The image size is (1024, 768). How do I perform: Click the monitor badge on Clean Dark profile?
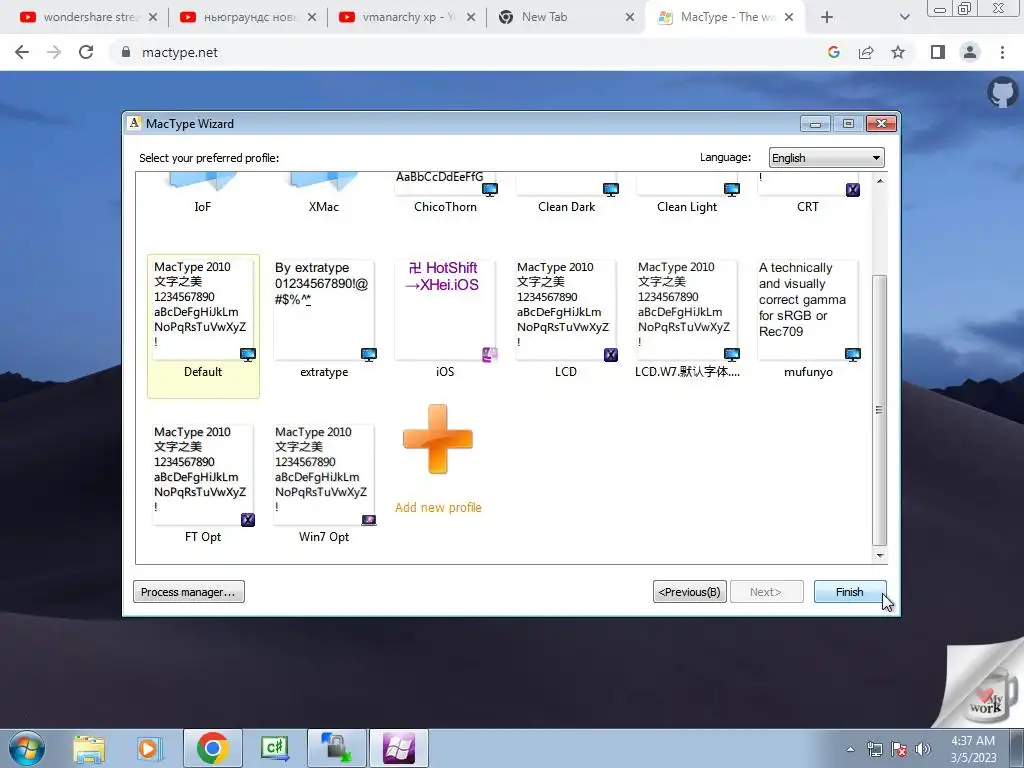(611, 189)
